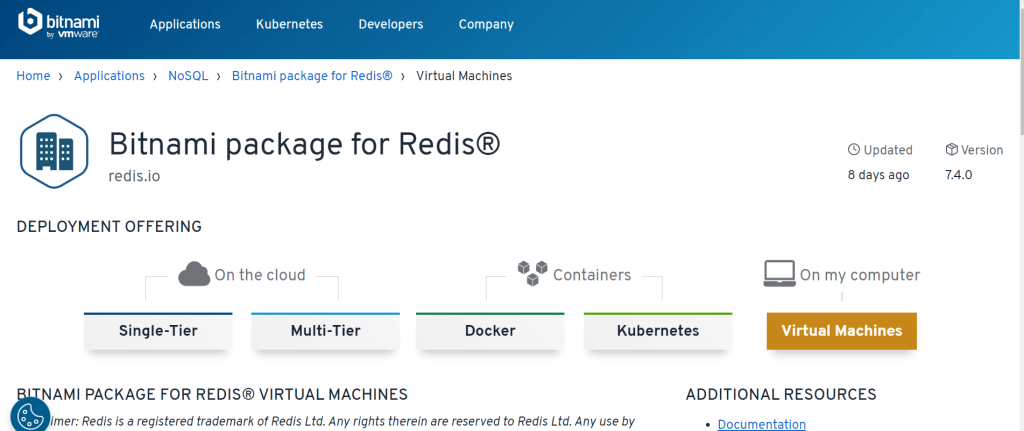Click the Bitnami by VMware logo
1024x431 pixels.
(59, 24)
